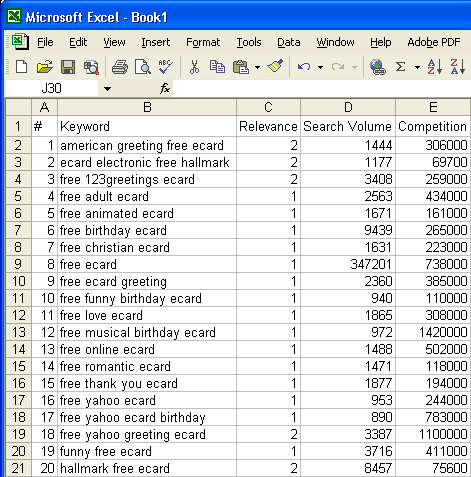Click the Relevance header cell

click(x=268, y=126)
